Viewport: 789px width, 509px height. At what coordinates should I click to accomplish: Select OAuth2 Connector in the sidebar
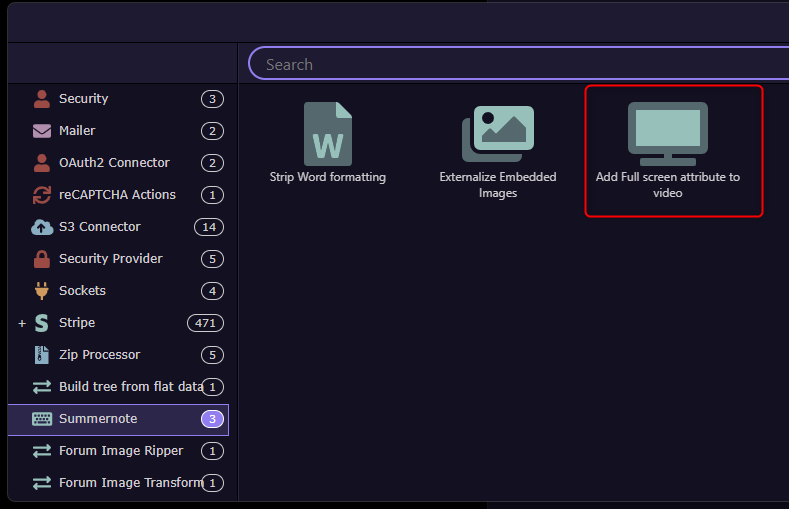click(x=114, y=163)
